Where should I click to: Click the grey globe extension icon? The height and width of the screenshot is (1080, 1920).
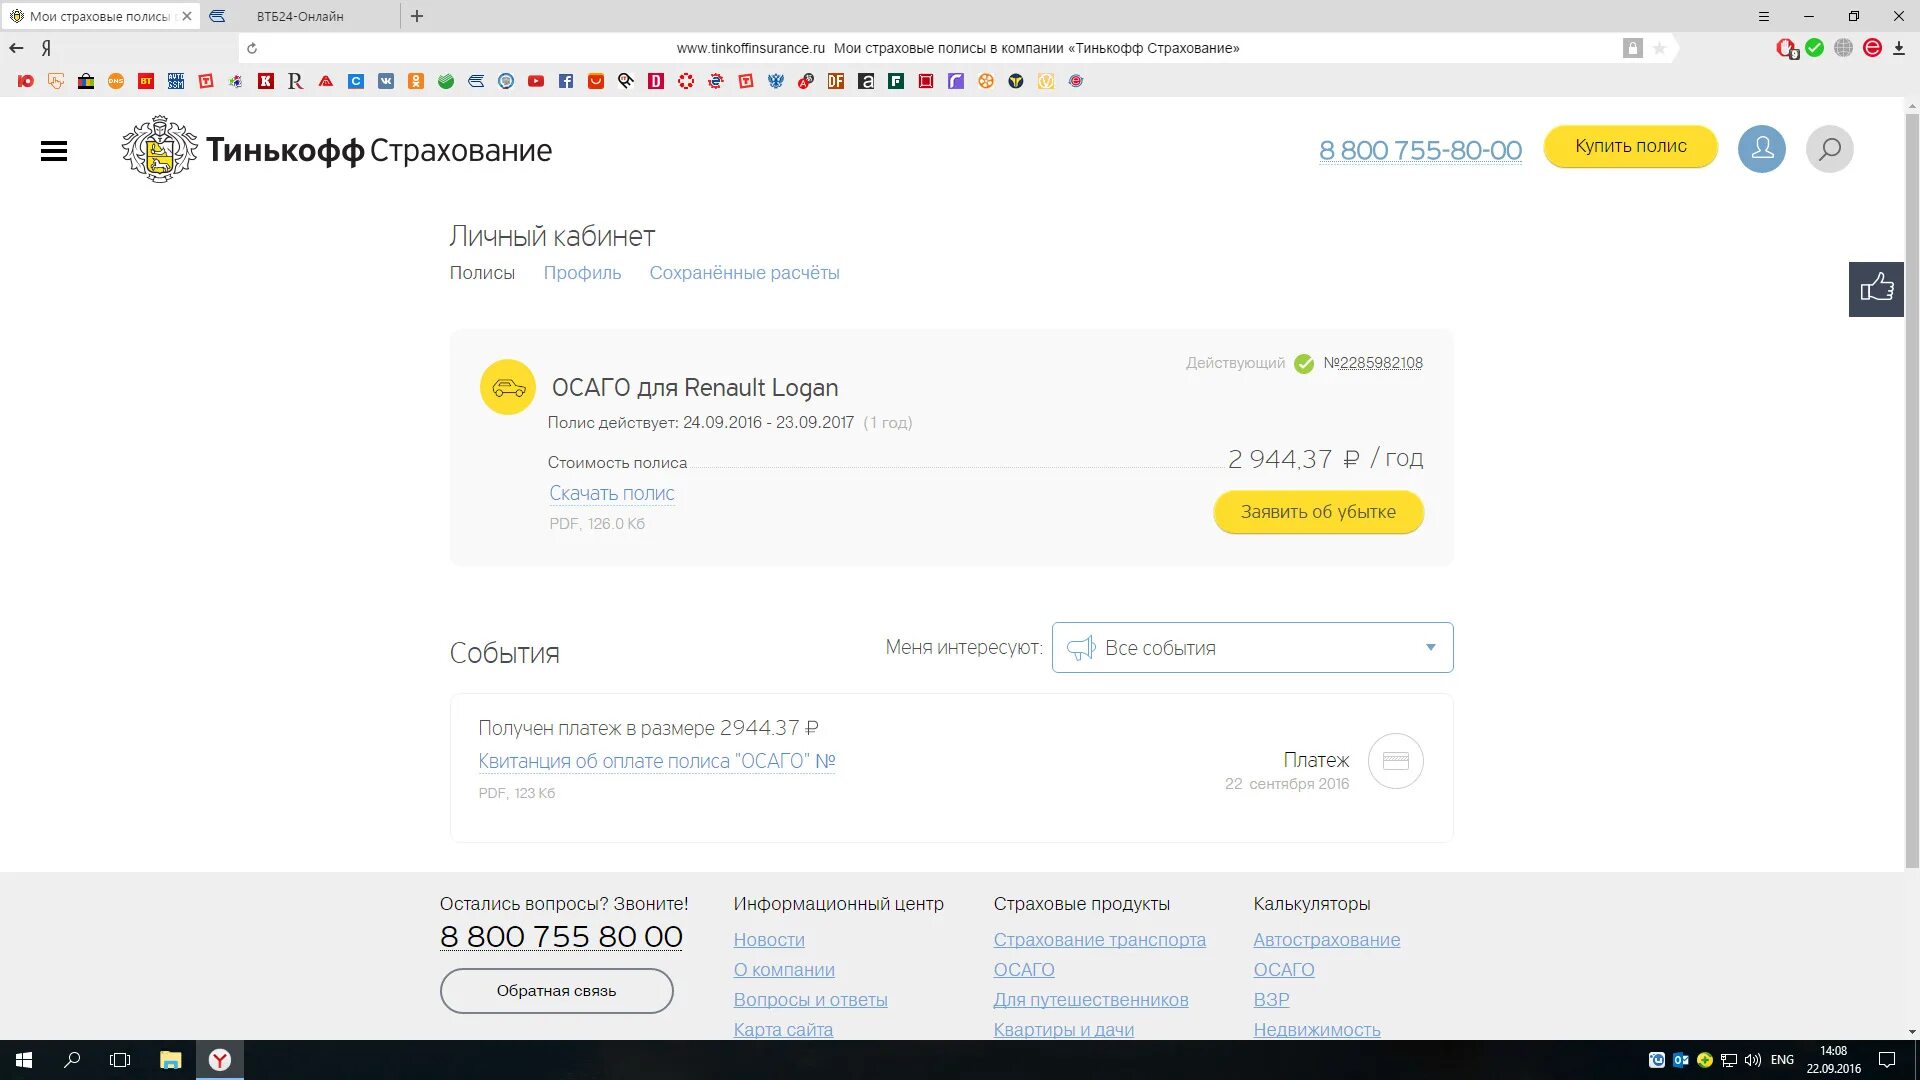tap(1844, 48)
